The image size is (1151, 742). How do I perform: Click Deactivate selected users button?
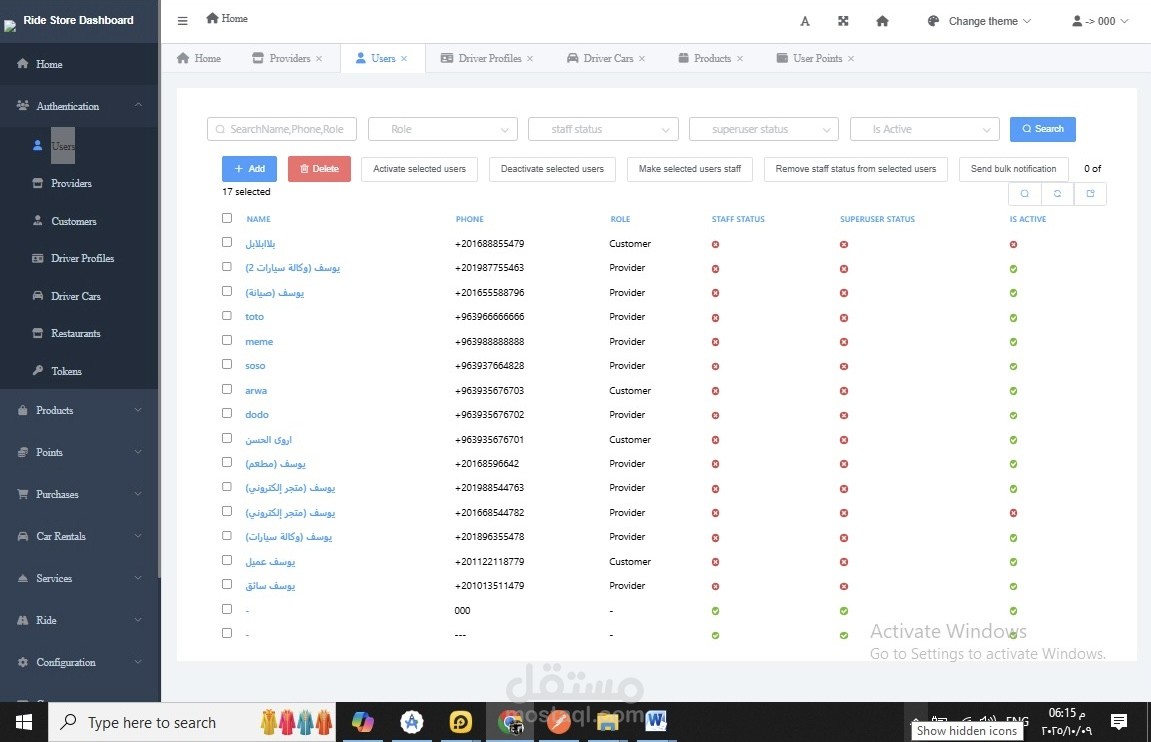[552, 169]
